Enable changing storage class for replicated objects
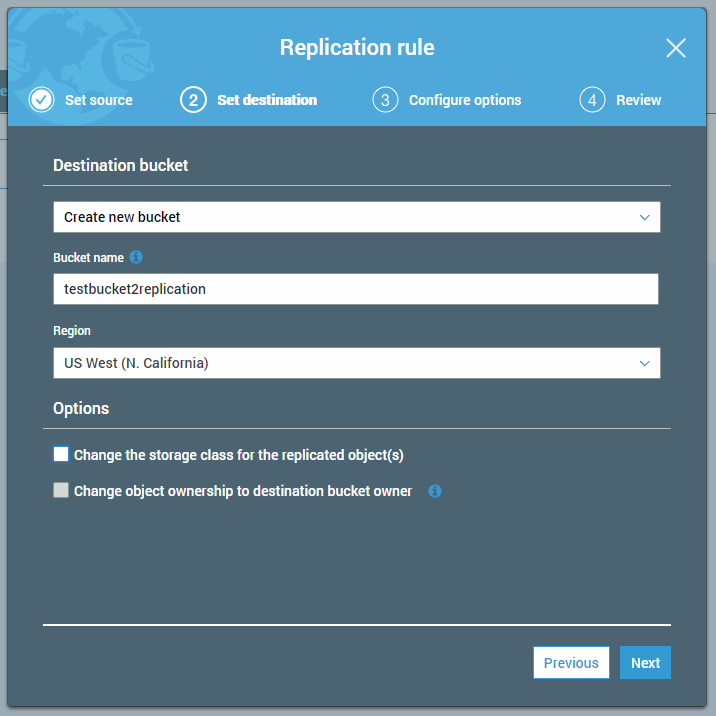 click(x=61, y=455)
